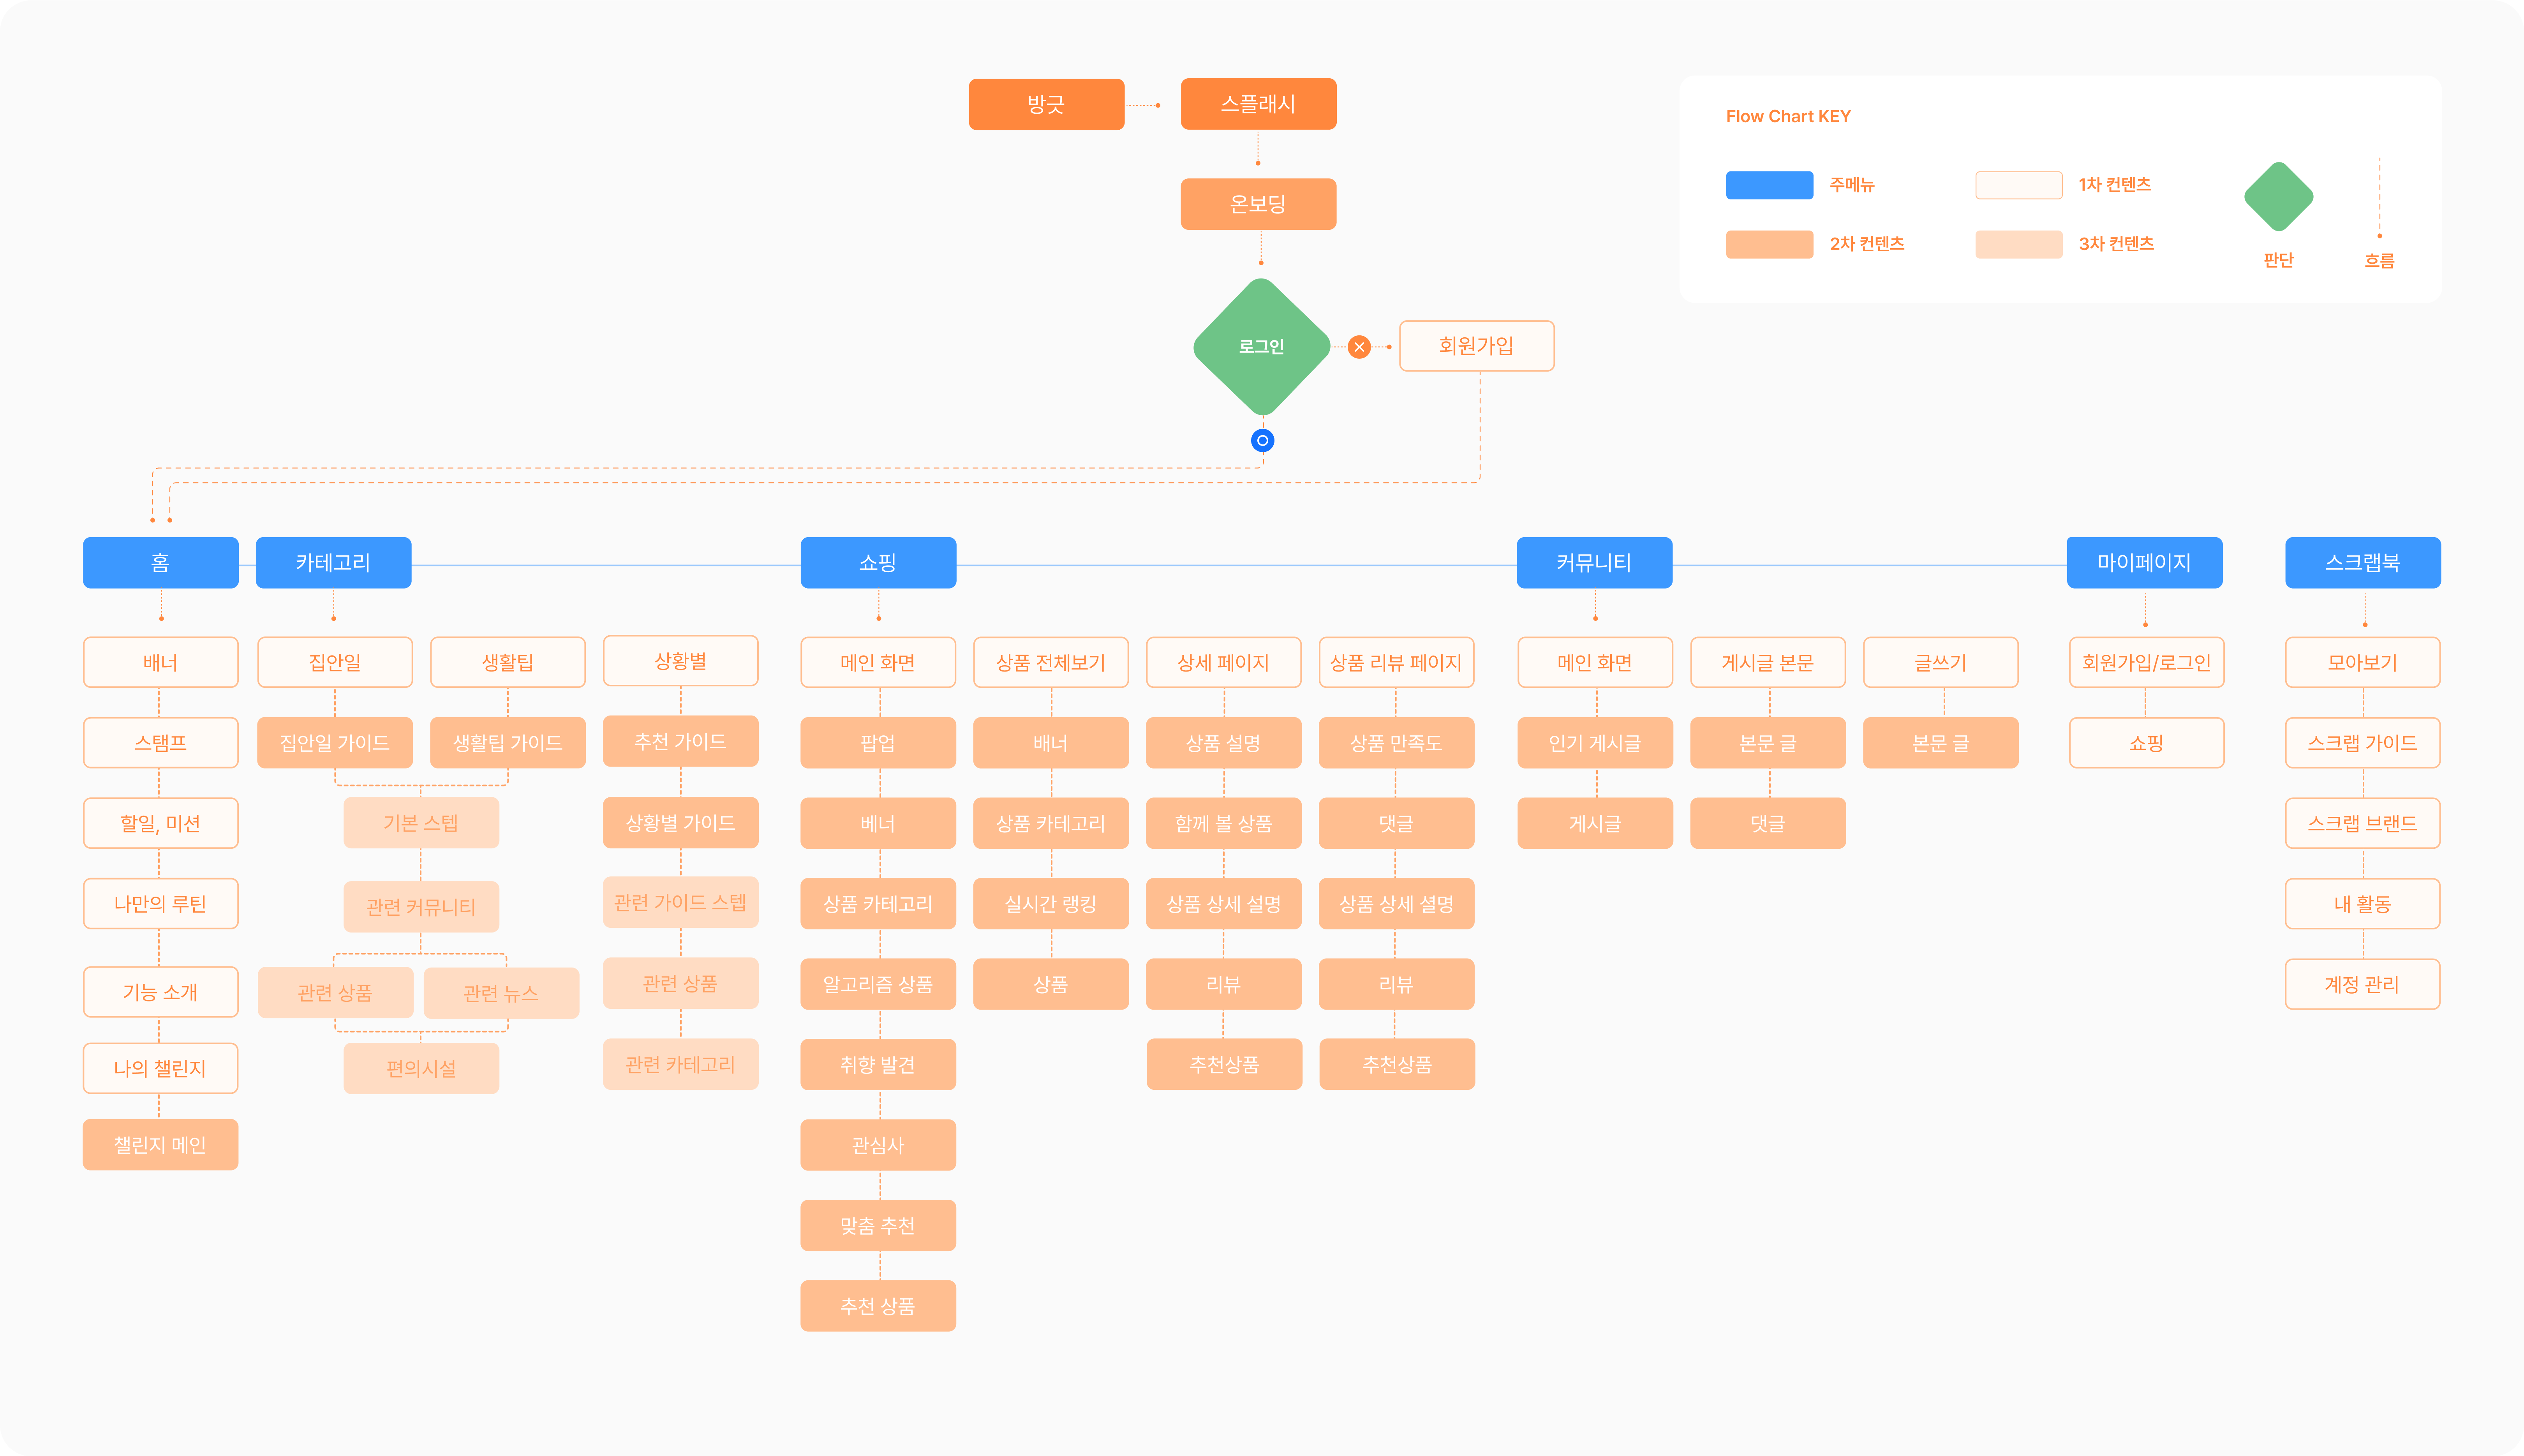Select the 편의시설 third-level node

(x=421, y=1068)
